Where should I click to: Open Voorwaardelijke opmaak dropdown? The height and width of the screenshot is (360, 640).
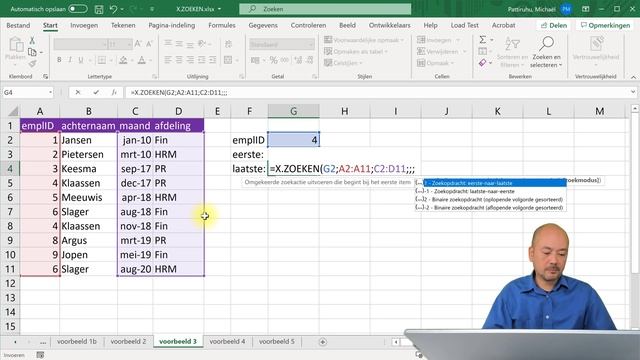click(364, 40)
